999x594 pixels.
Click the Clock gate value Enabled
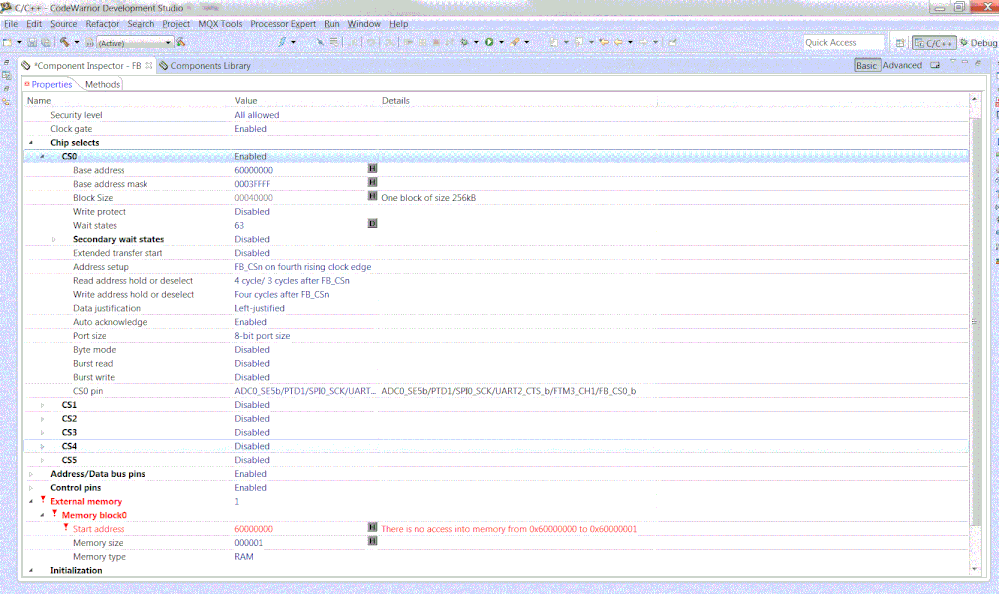click(250, 129)
